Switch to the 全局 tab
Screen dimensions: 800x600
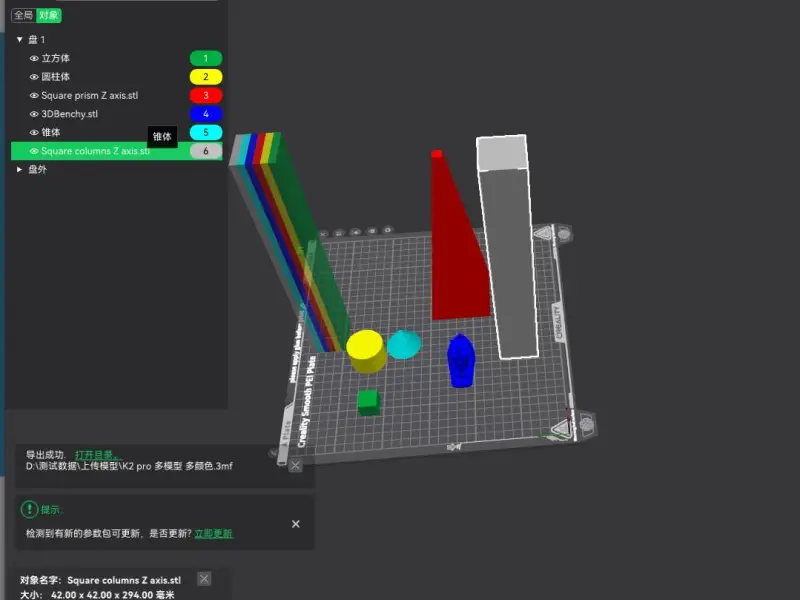pyautogui.click(x=23, y=15)
